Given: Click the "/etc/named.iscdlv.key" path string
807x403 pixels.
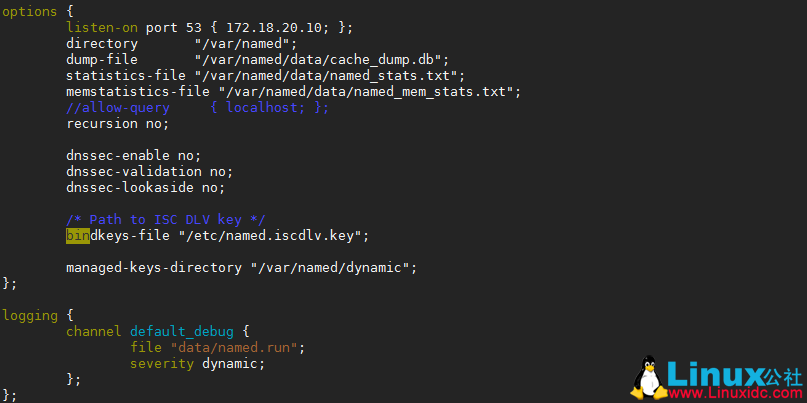Looking at the screenshot, I should (274, 236).
